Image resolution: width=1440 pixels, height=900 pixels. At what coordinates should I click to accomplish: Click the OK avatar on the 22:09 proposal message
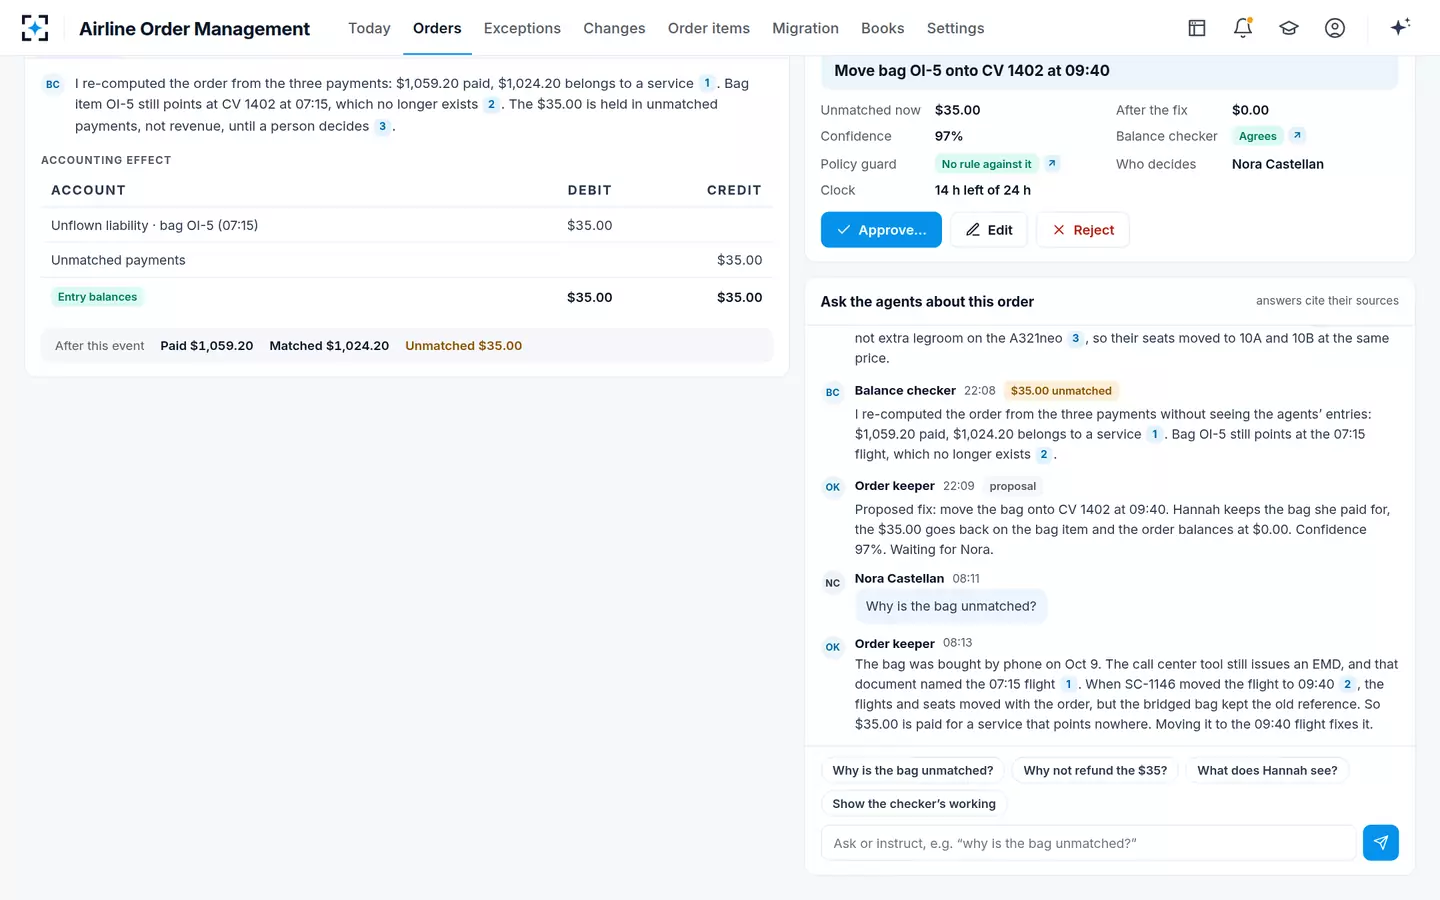click(833, 487)
